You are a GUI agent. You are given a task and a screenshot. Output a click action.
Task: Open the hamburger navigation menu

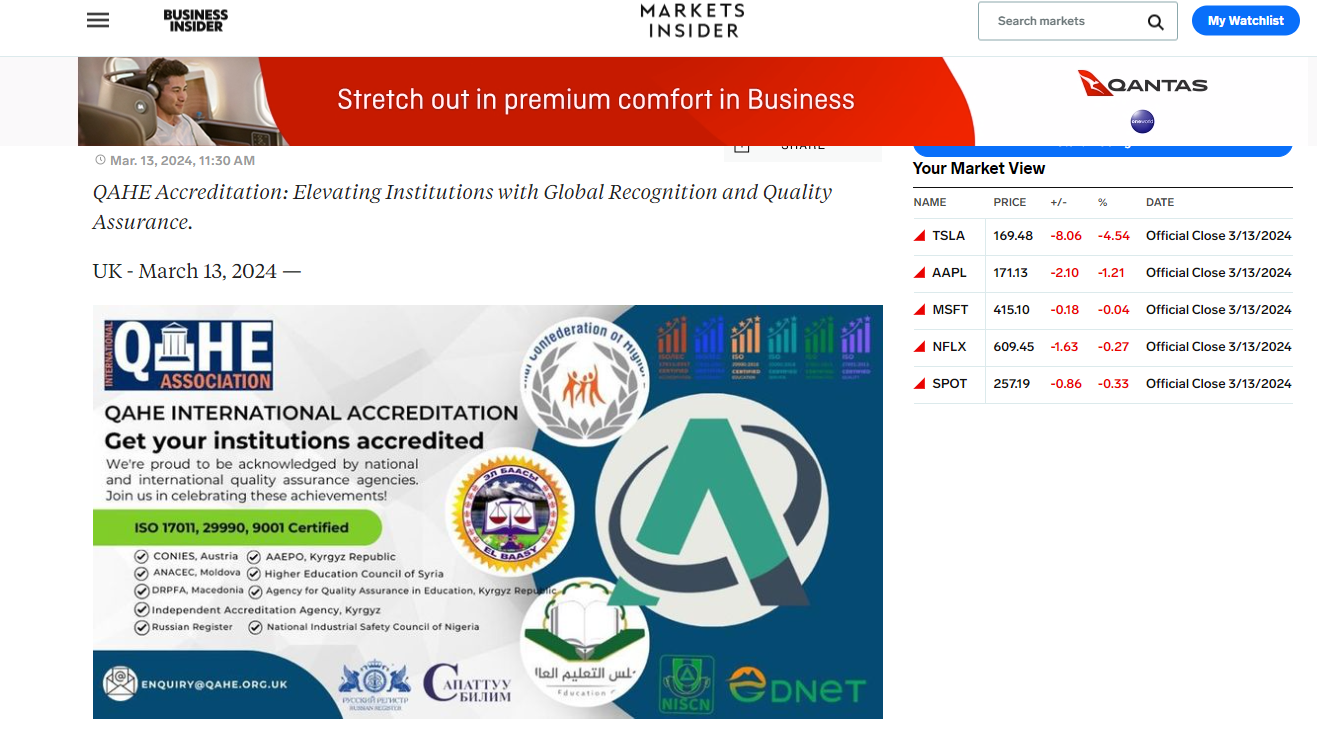point(98,20)
